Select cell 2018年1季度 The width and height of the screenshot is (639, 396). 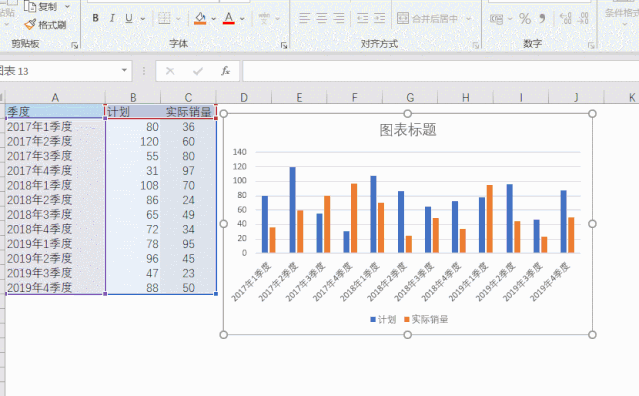click(x=55, y=185)
